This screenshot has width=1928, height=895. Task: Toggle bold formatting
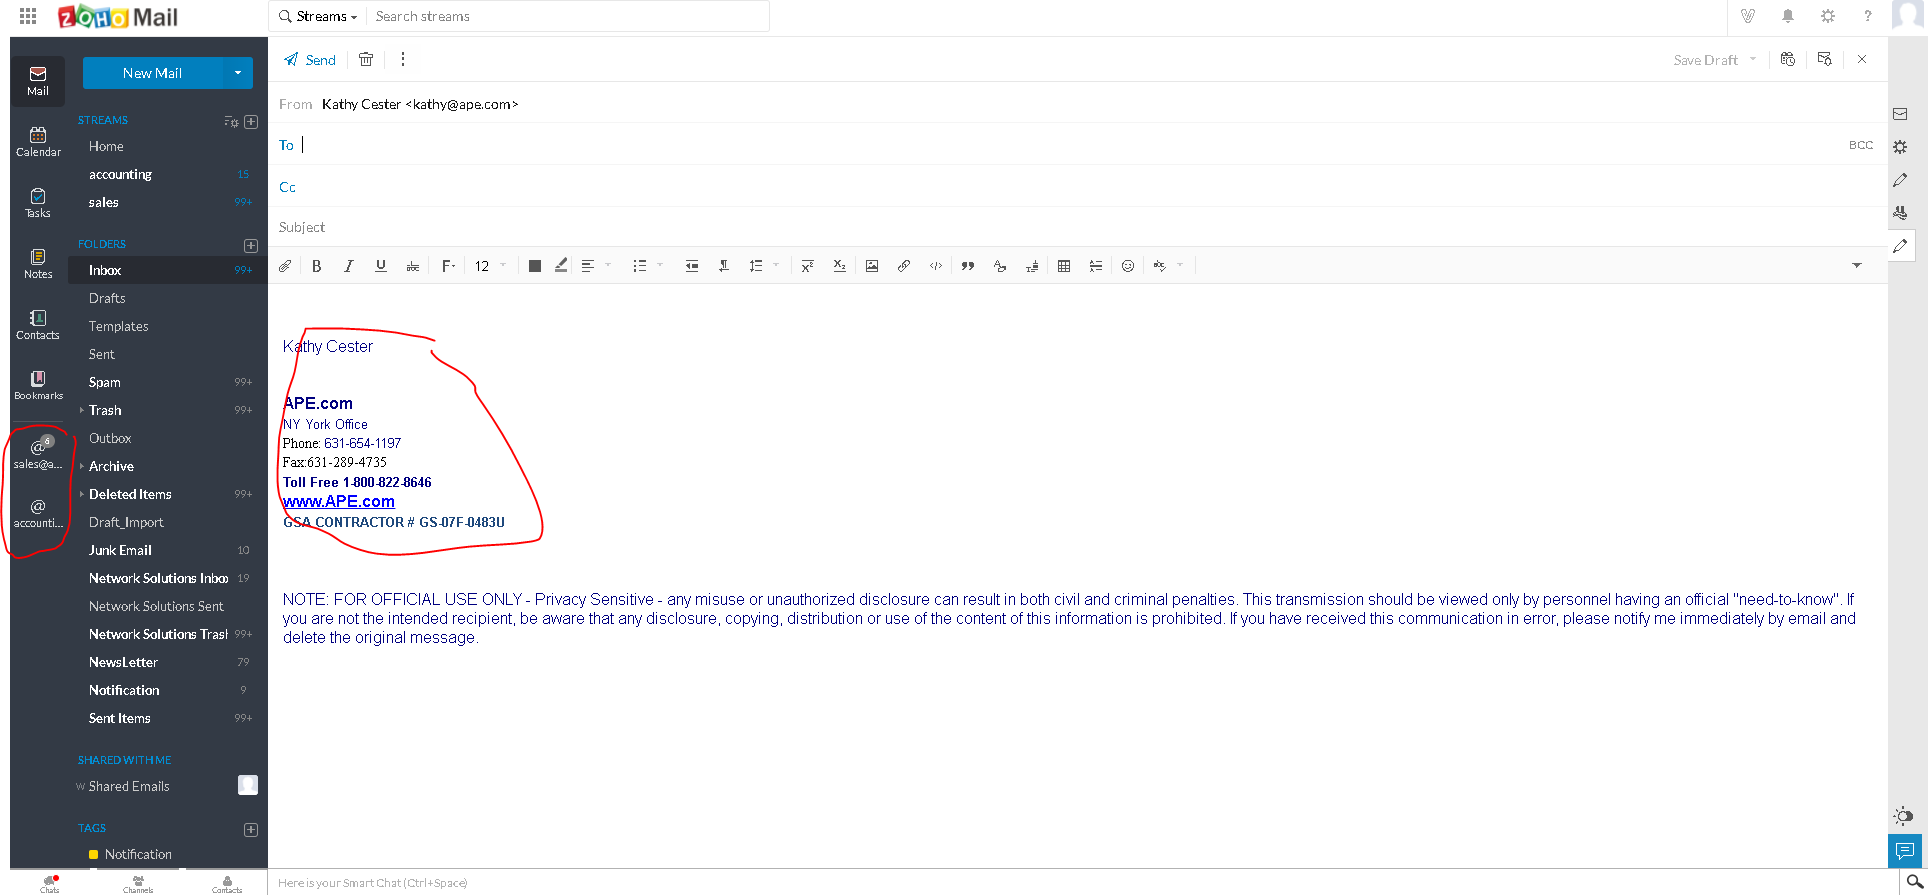(317, 266)
